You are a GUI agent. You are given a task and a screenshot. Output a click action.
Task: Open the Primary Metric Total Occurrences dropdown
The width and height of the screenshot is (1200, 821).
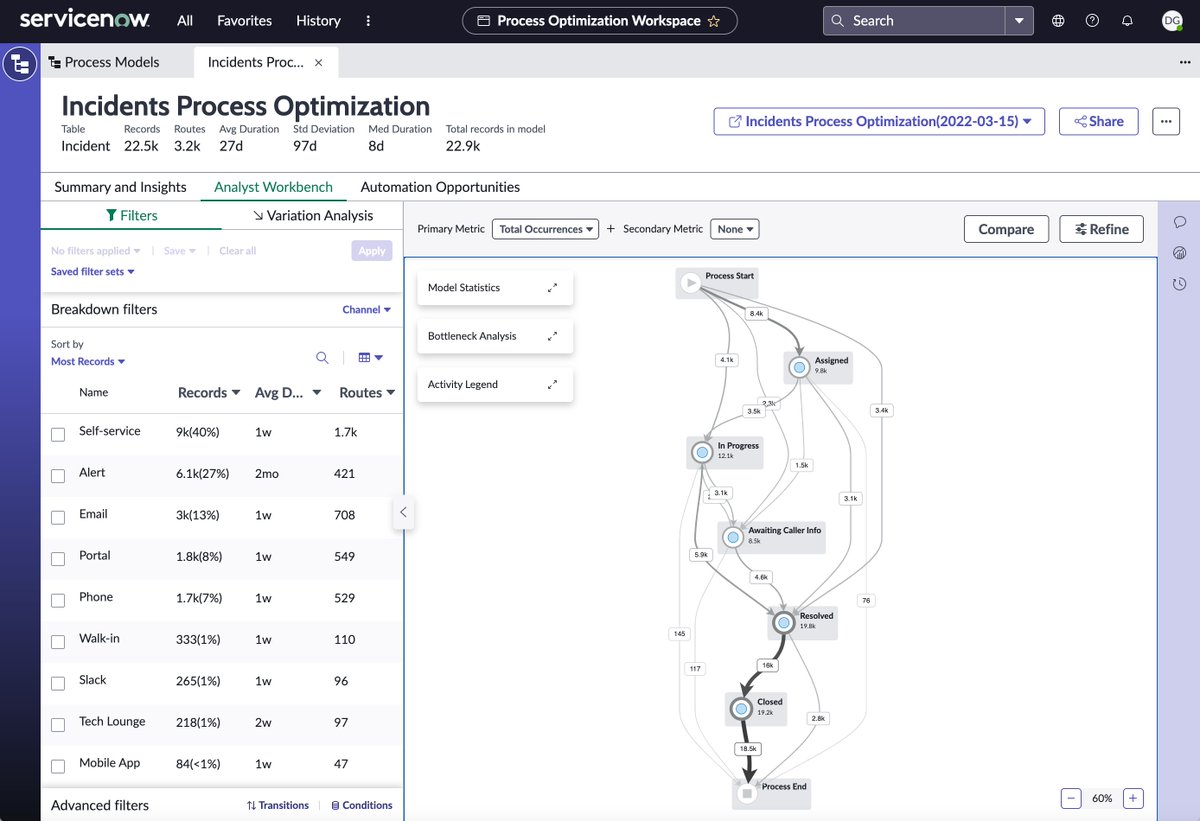[x=545, y=229]
